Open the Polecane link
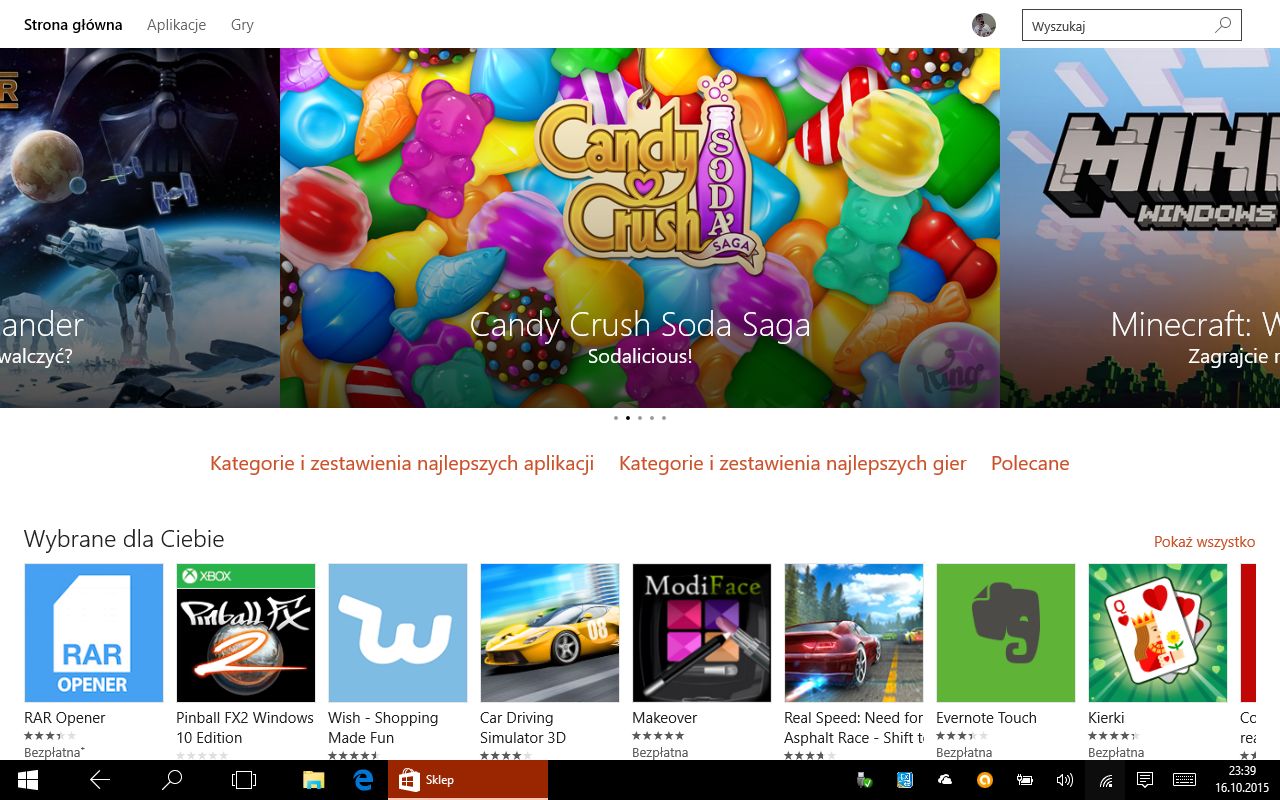 (x=1030, y=463)
